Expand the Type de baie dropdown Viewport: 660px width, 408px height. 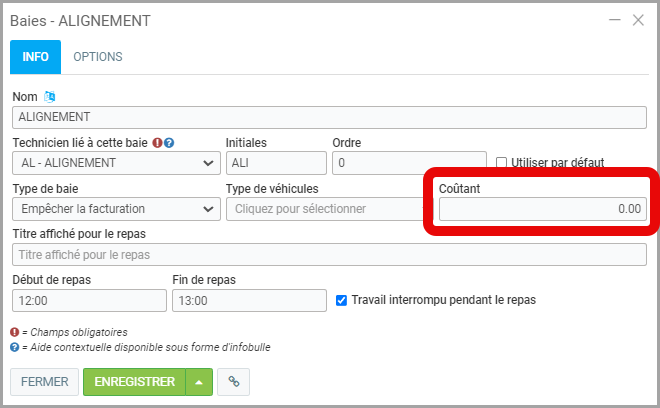pos(116,209)
